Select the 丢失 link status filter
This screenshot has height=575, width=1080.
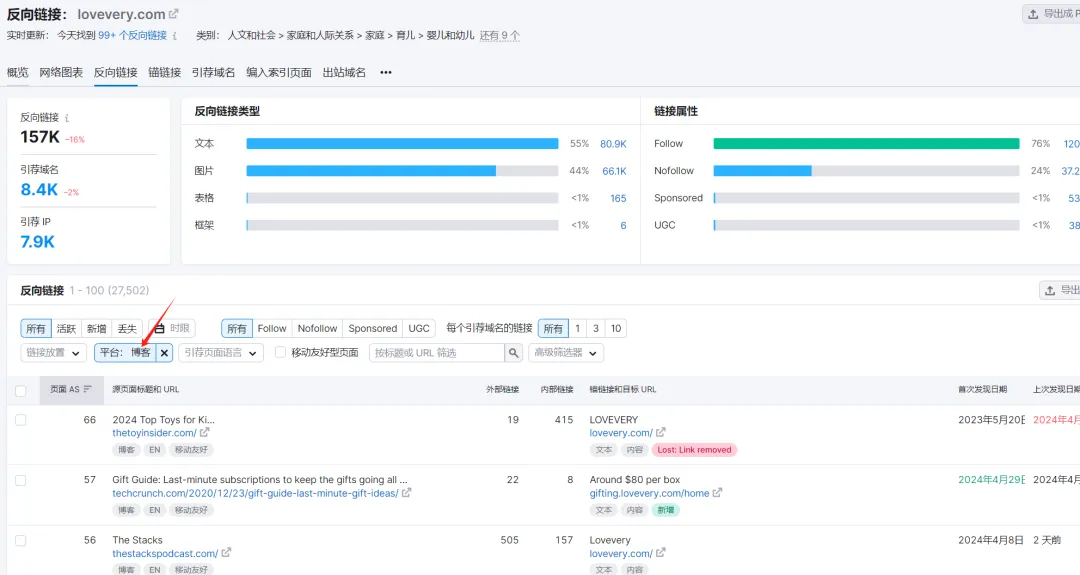[x=127, y=328]
